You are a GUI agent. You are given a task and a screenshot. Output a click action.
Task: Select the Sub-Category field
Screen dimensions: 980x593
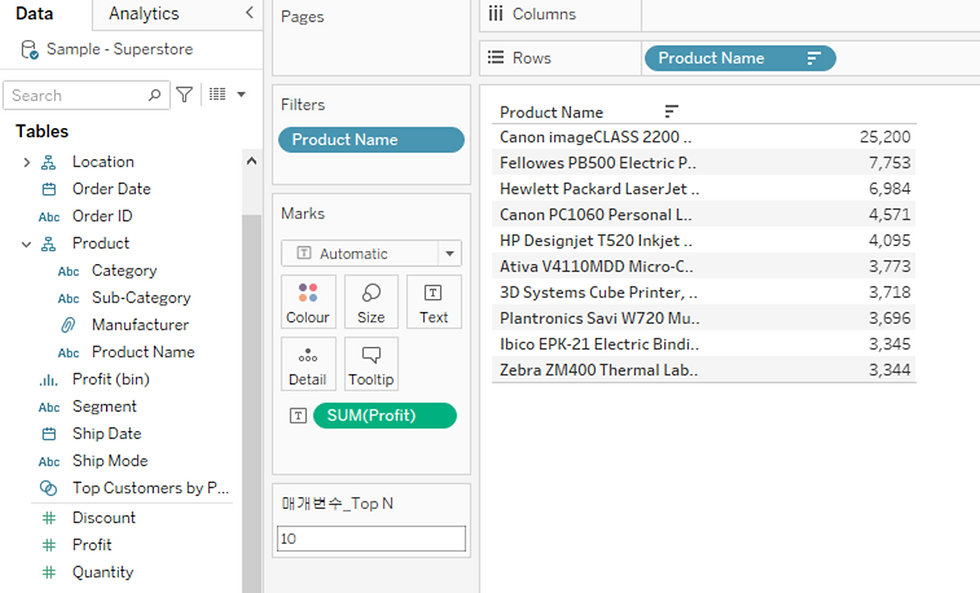pyautogui.click(x=141, y=297)
